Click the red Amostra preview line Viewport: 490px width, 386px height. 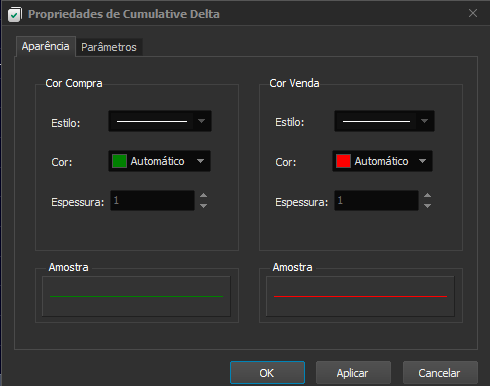pyautogui.click(x=360, y=296)
